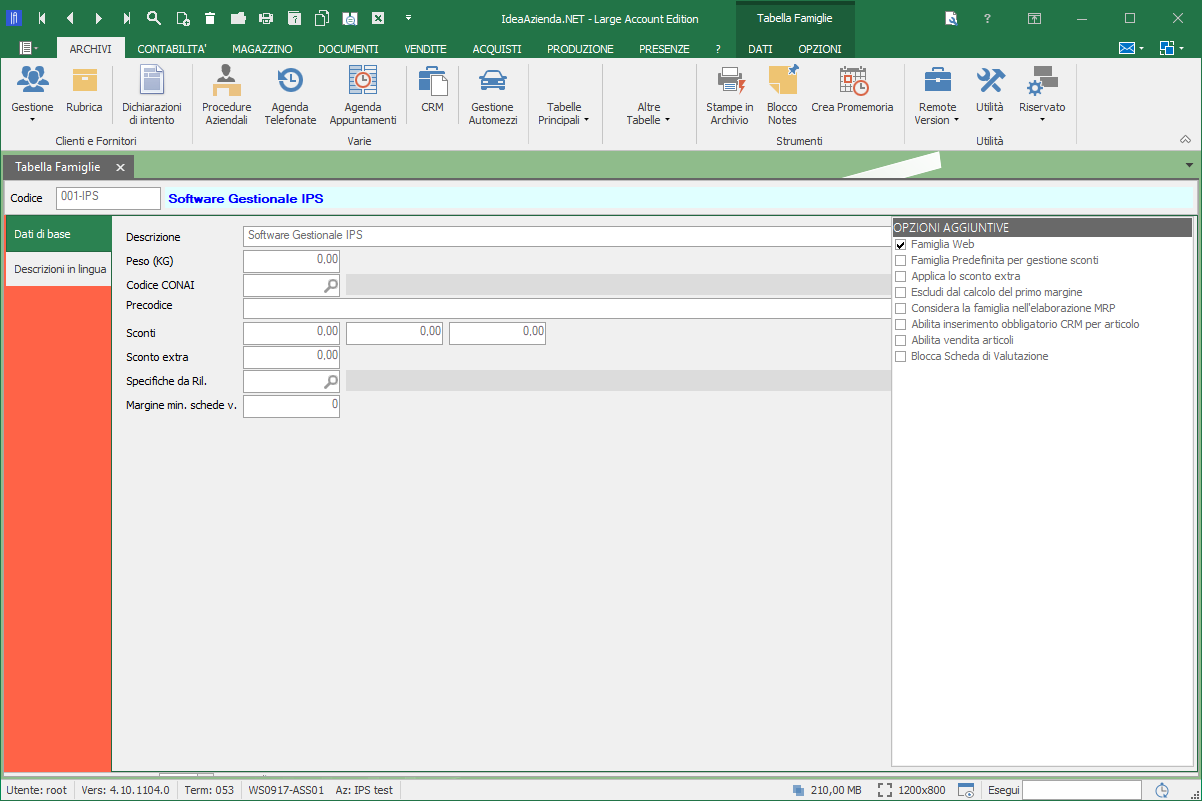This screenshot has height=801, width=1202.
Task: Open Riservato dropdown
Action: (1042, 95)
